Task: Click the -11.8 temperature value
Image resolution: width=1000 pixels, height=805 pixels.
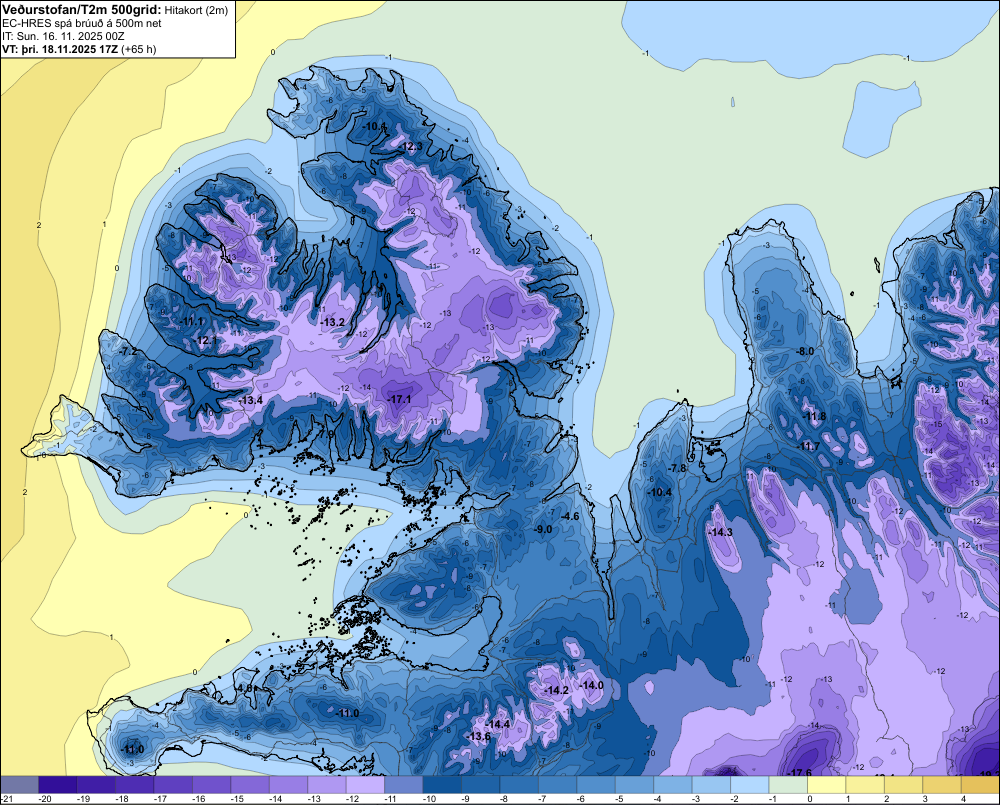Action: point(814,417)
